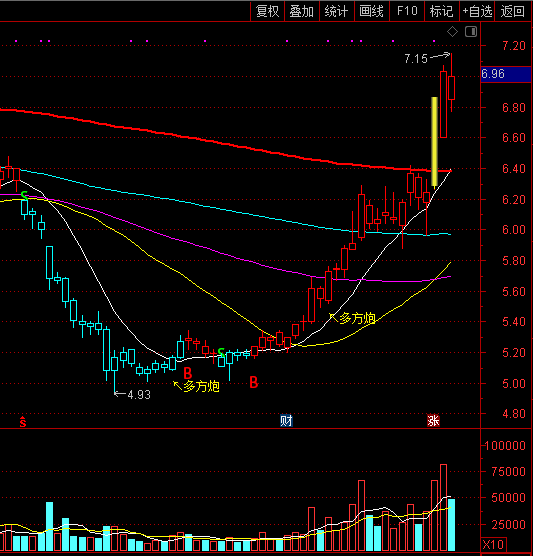This screenshot has height=556, width=533.
Task: Click the diamond icon near top right
Action: click(x=452, y=32)
